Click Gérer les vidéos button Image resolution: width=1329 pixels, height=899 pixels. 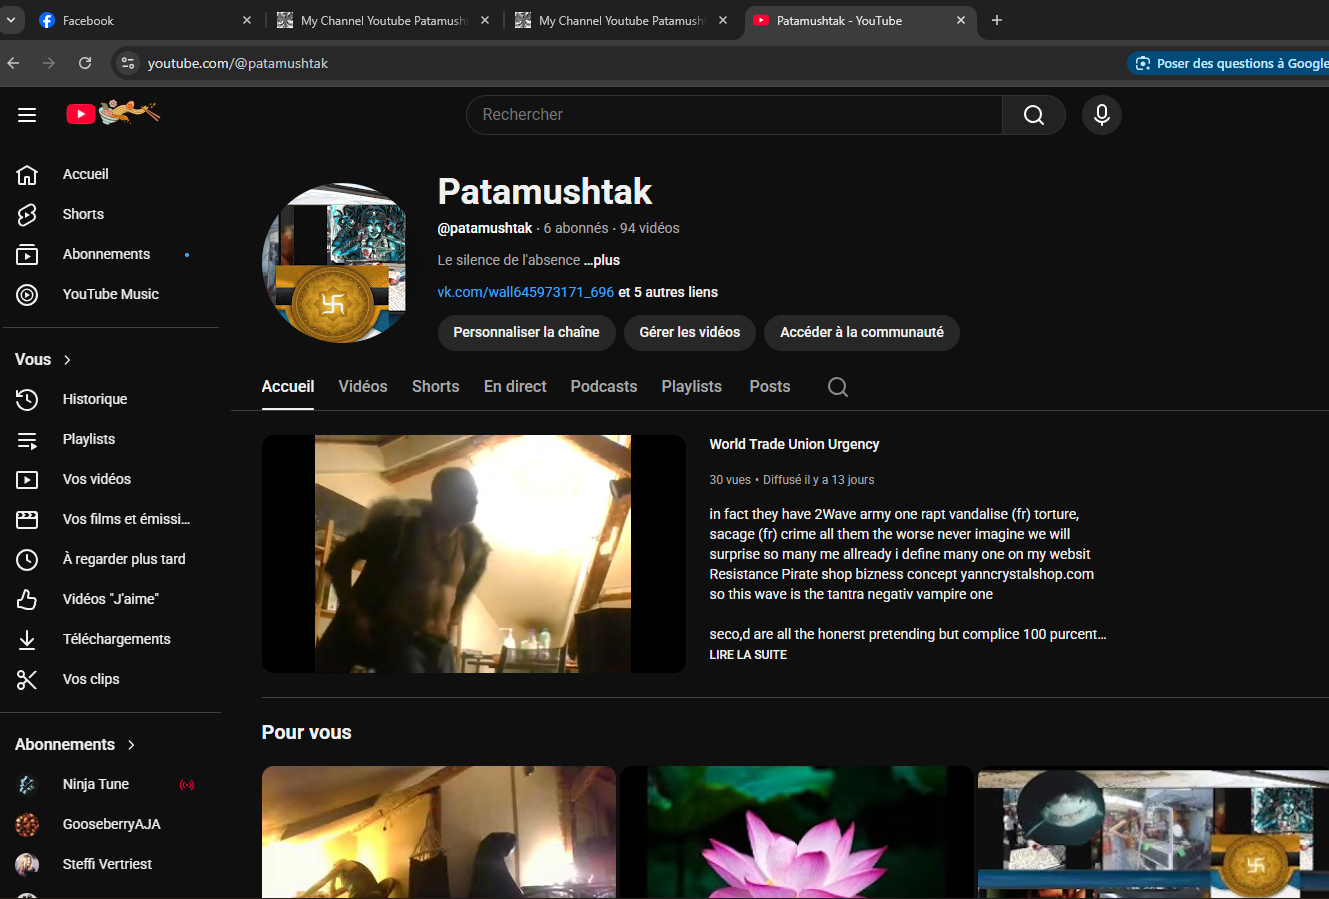coord(689,333)
